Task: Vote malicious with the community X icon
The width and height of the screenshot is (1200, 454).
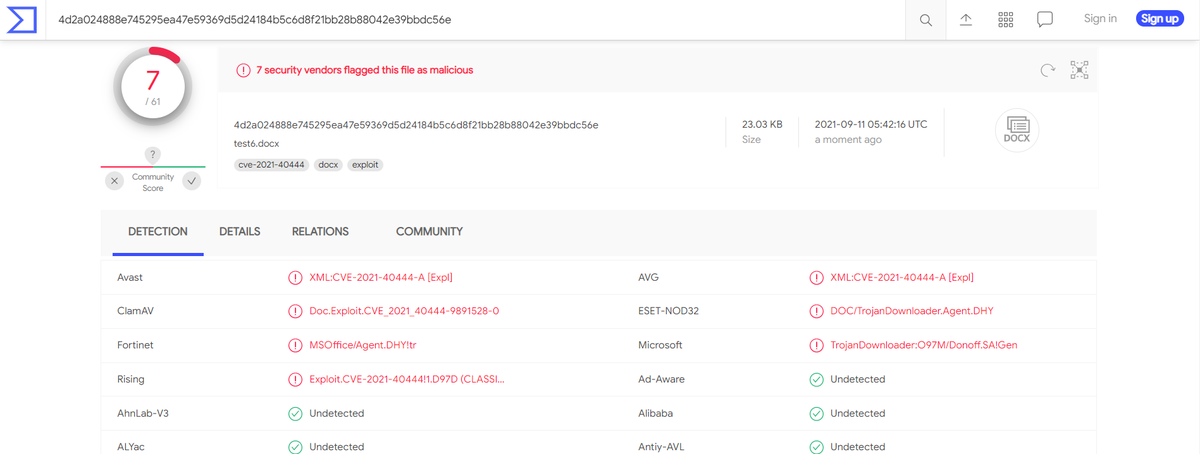Action: (115, 181)
